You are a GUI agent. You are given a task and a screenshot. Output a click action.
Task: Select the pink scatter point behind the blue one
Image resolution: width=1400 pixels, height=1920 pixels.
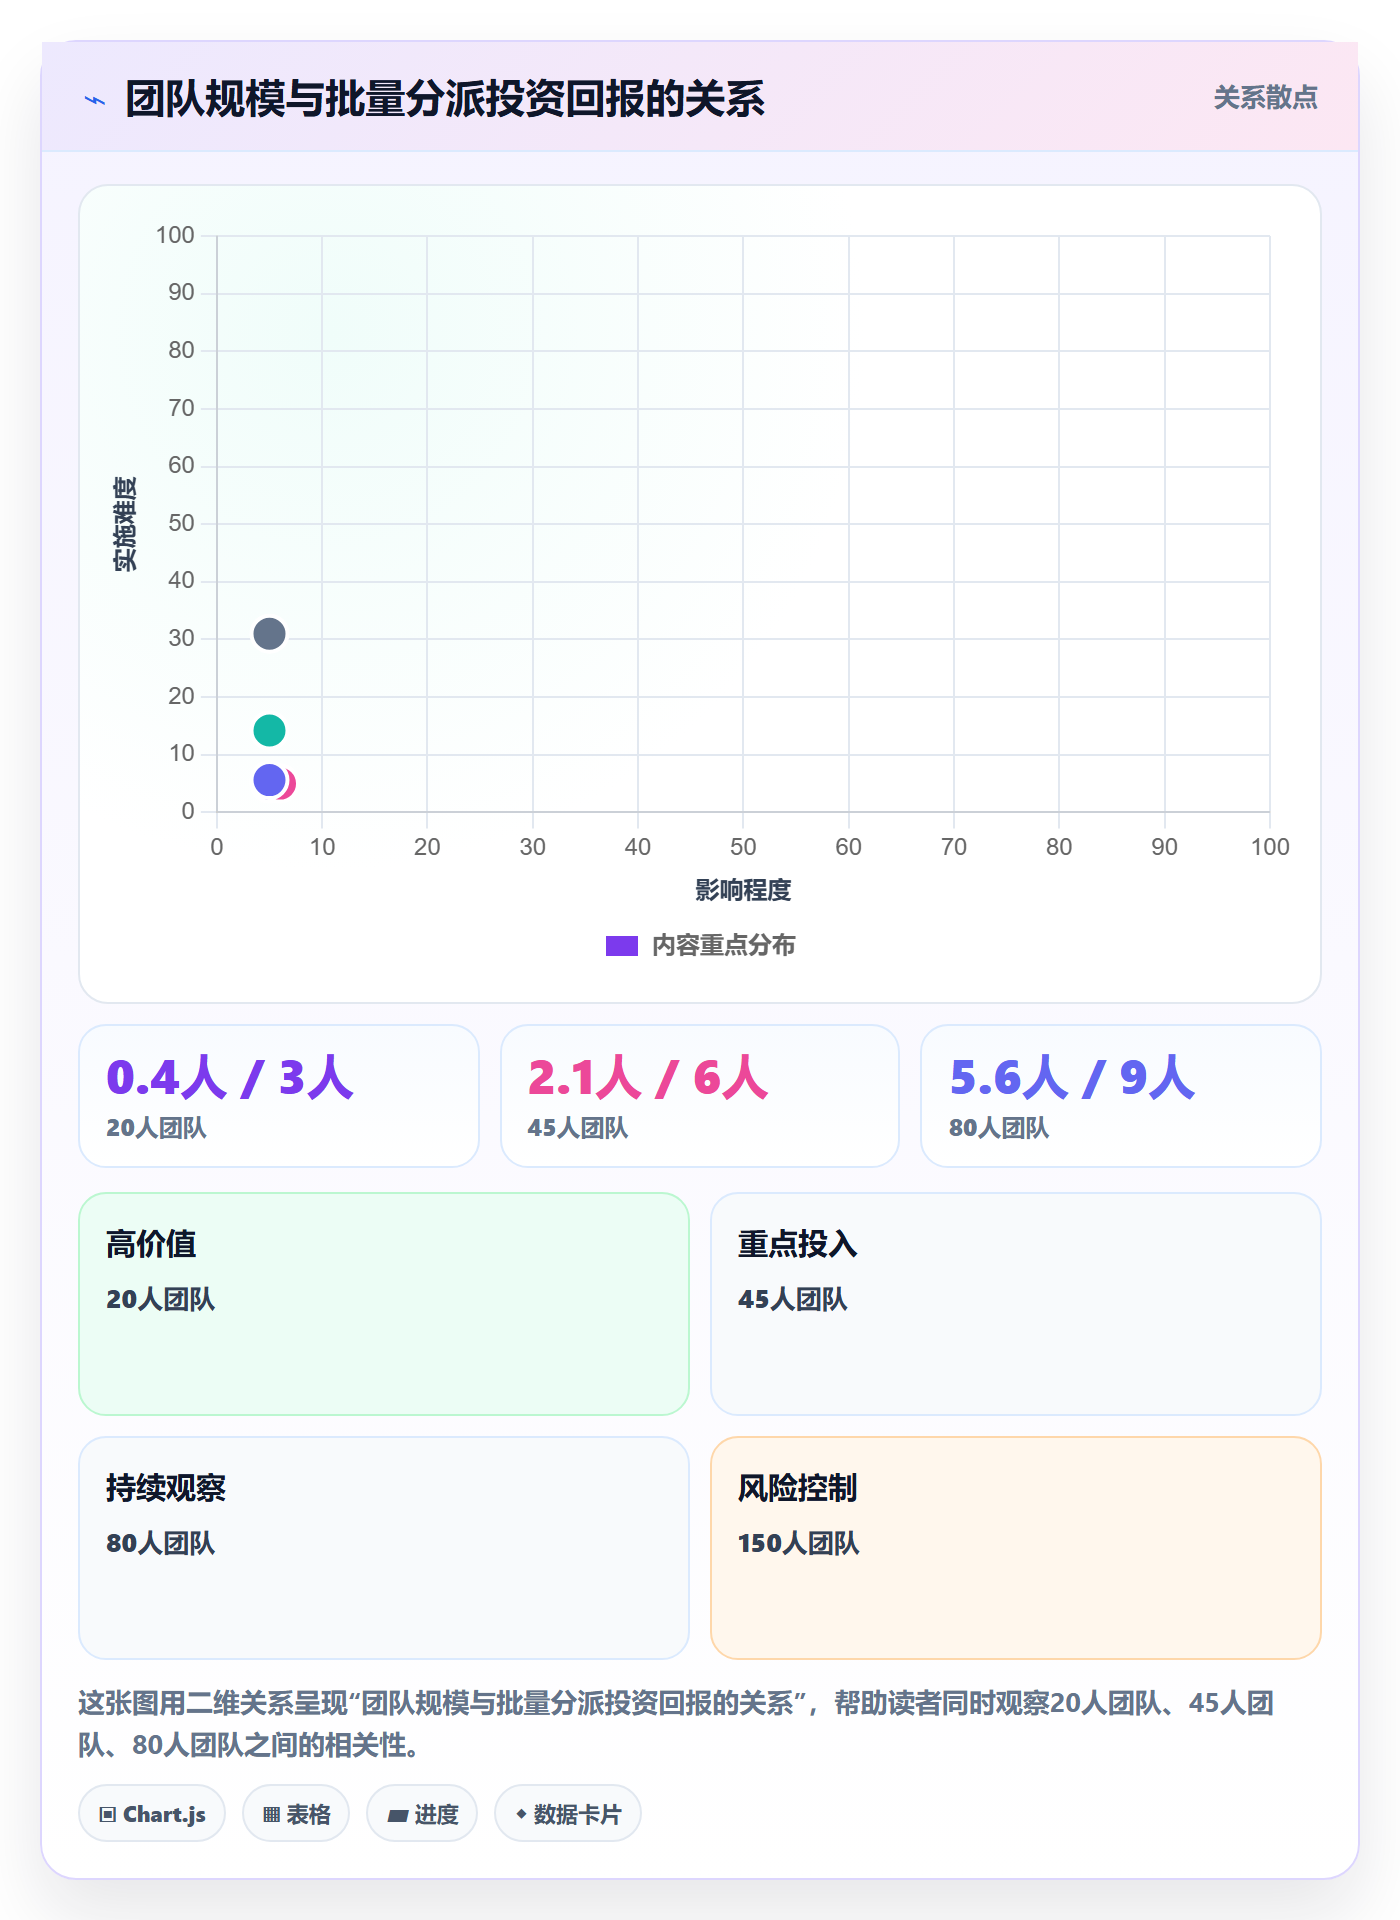coord(290,785)
